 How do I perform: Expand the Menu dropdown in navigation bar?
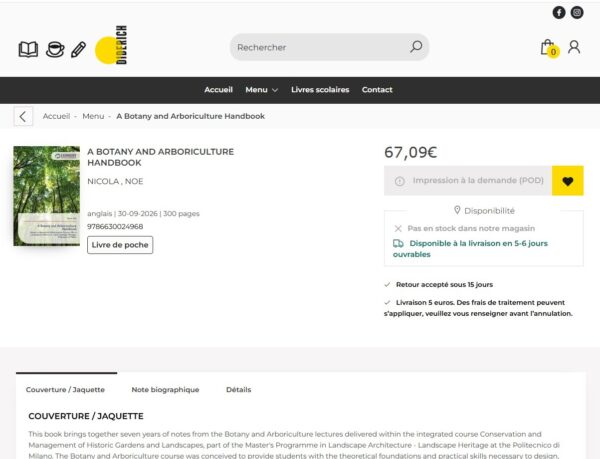tap(262, 90)
